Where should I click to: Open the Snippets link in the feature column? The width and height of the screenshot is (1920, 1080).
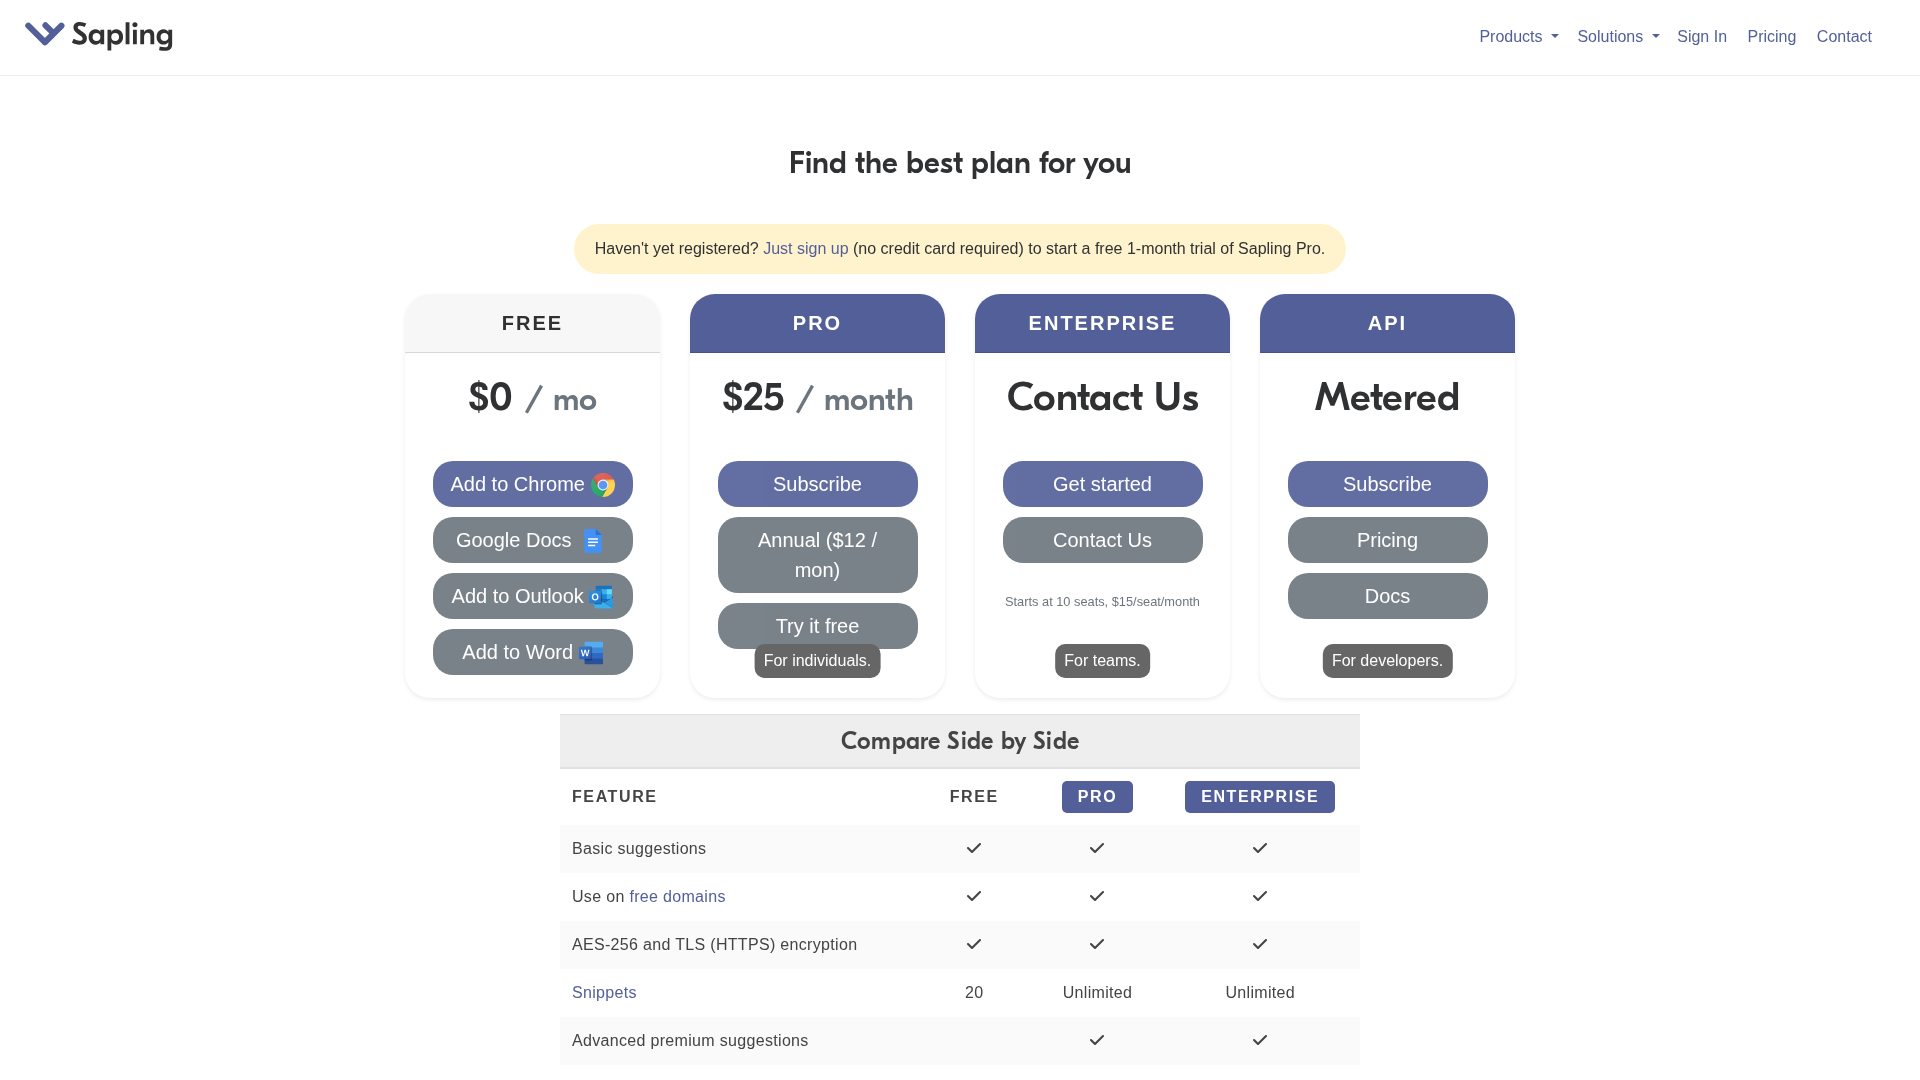604,992
